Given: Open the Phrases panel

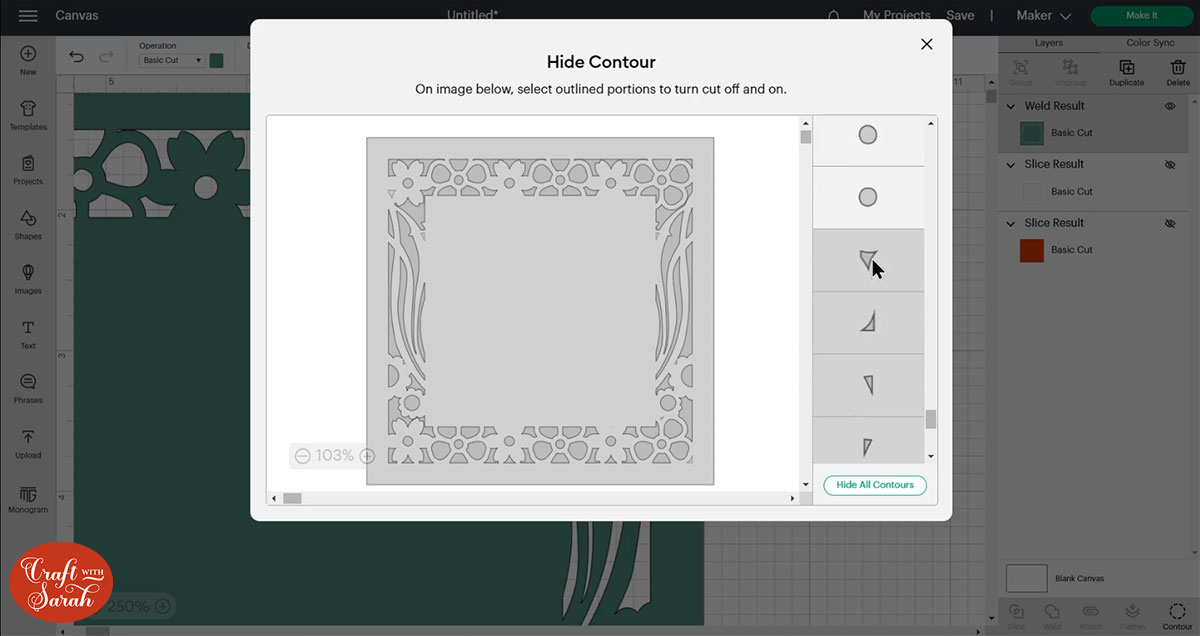Looking at the screenshot, I should point(28,388).
